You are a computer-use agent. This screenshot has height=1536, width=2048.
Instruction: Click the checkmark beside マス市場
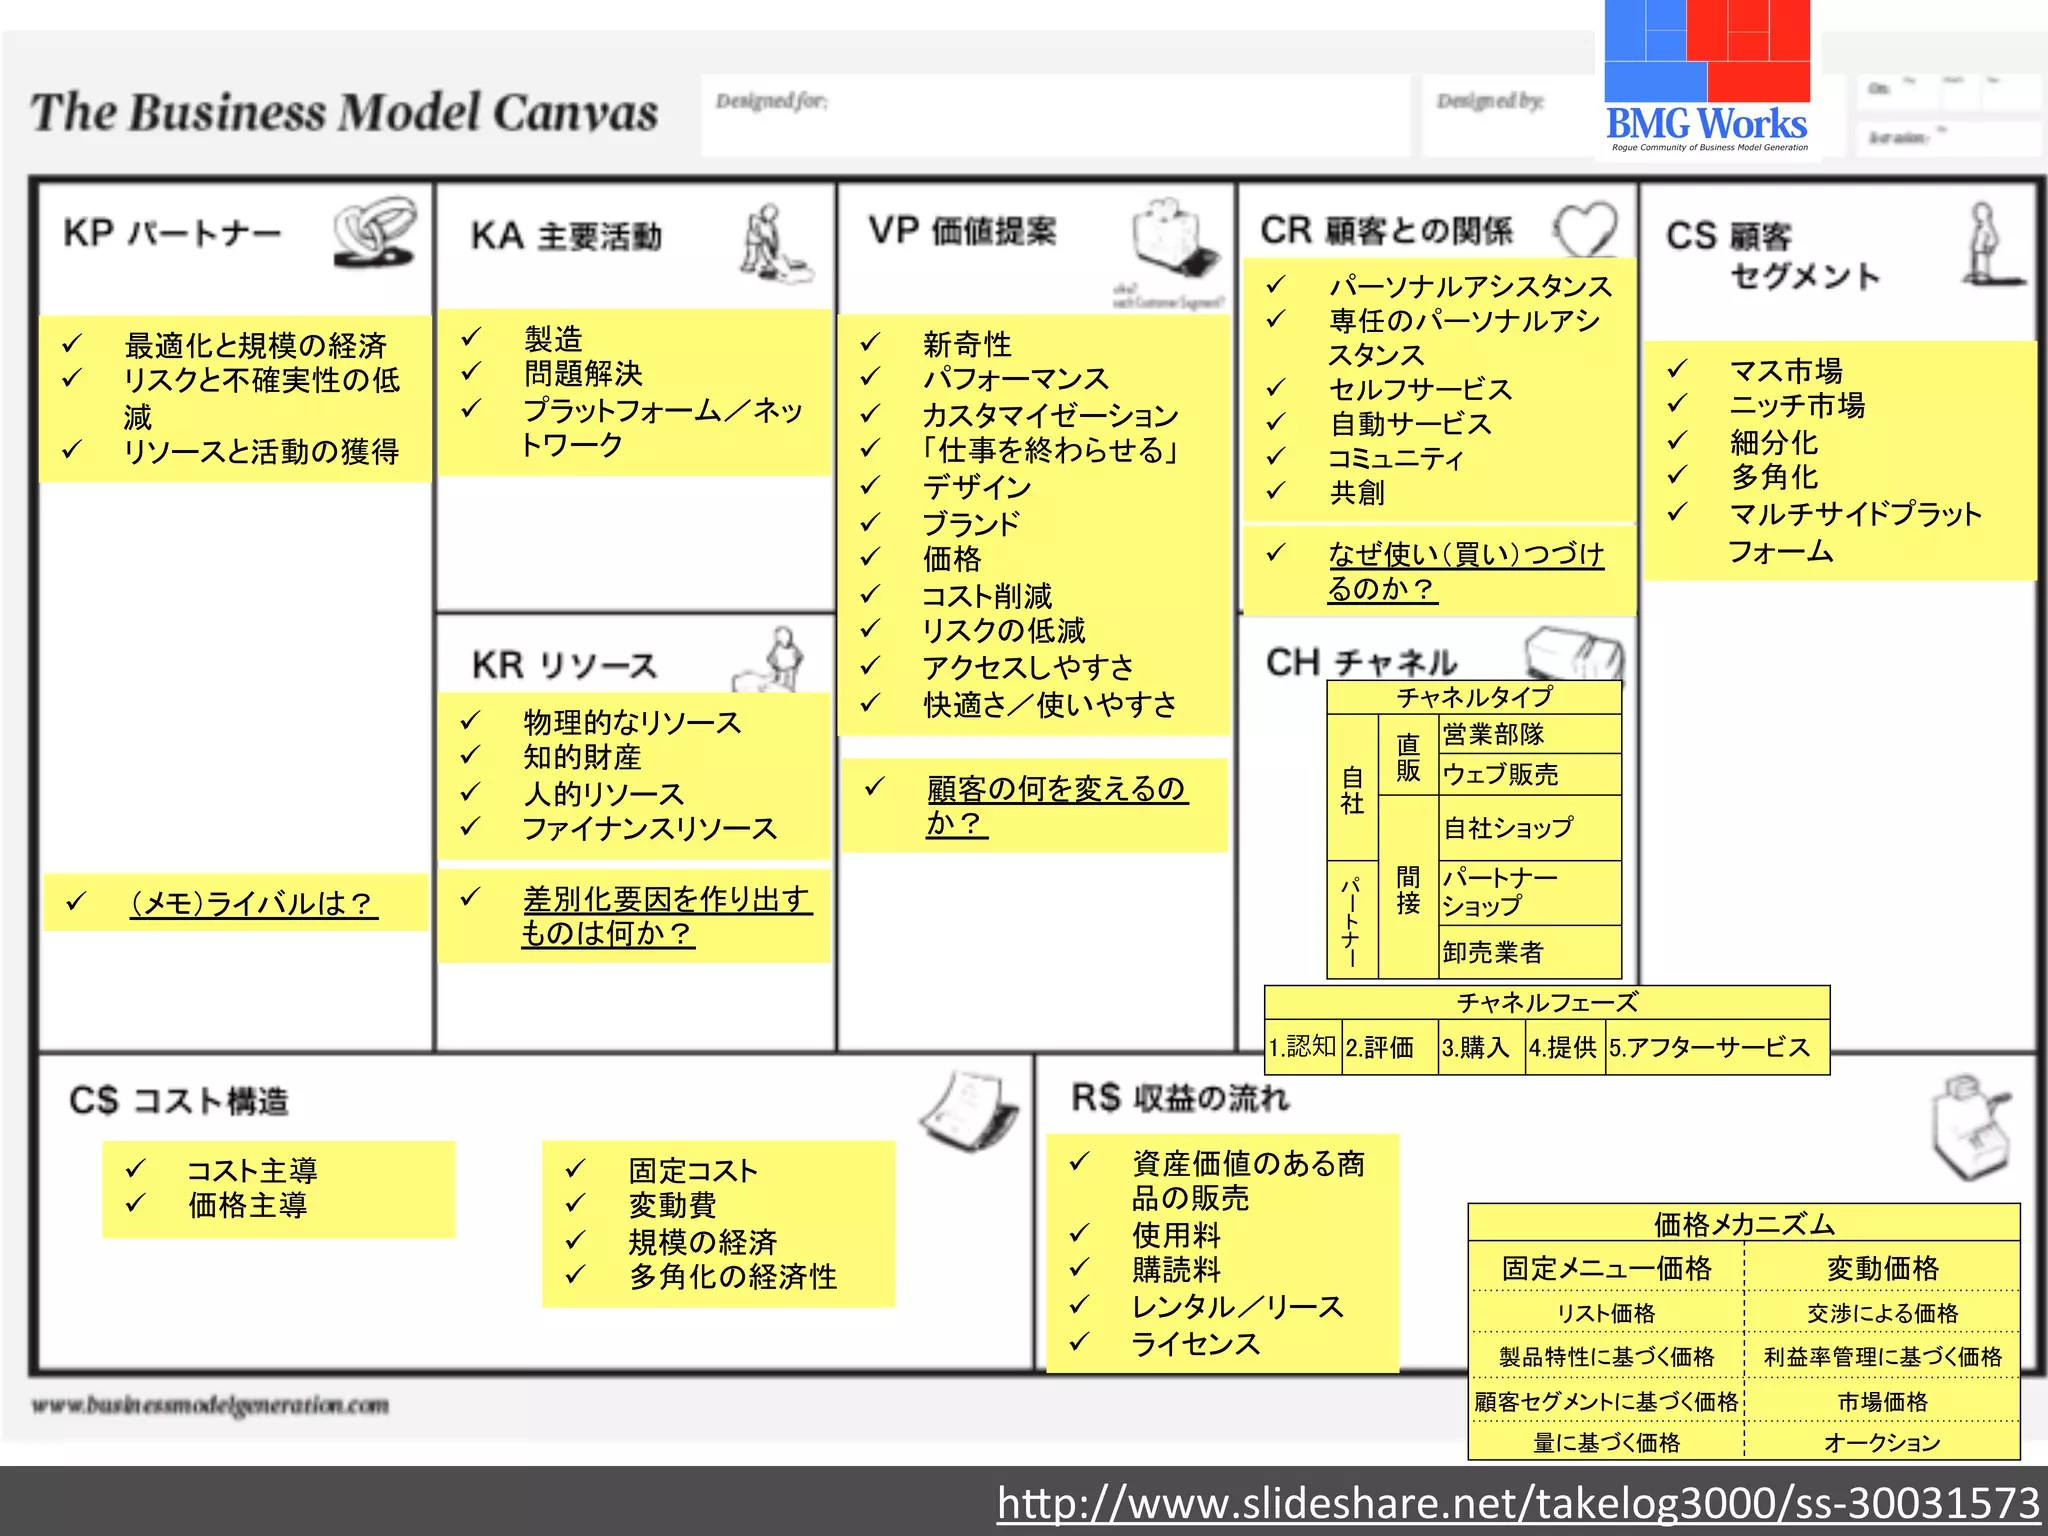(x=1677, y=369)
